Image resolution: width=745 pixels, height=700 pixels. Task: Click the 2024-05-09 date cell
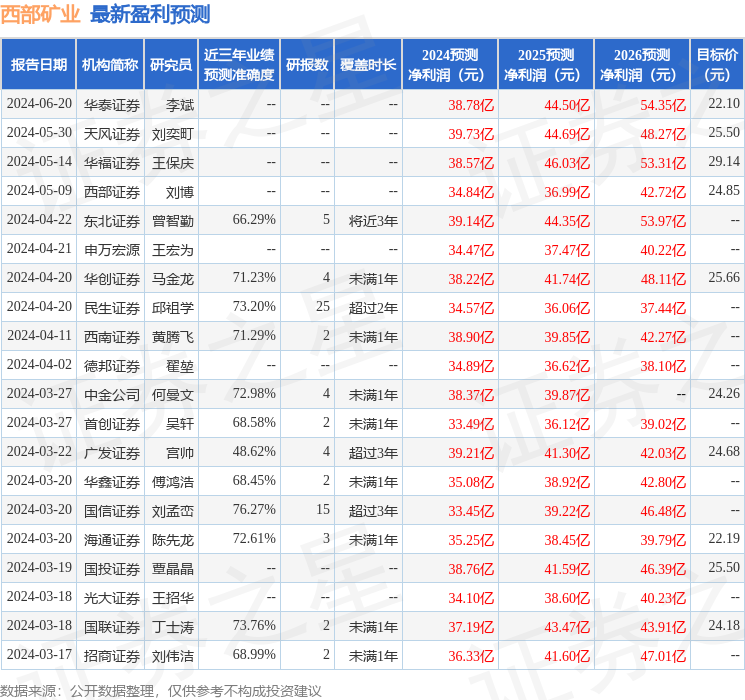[x=39, y=191]
